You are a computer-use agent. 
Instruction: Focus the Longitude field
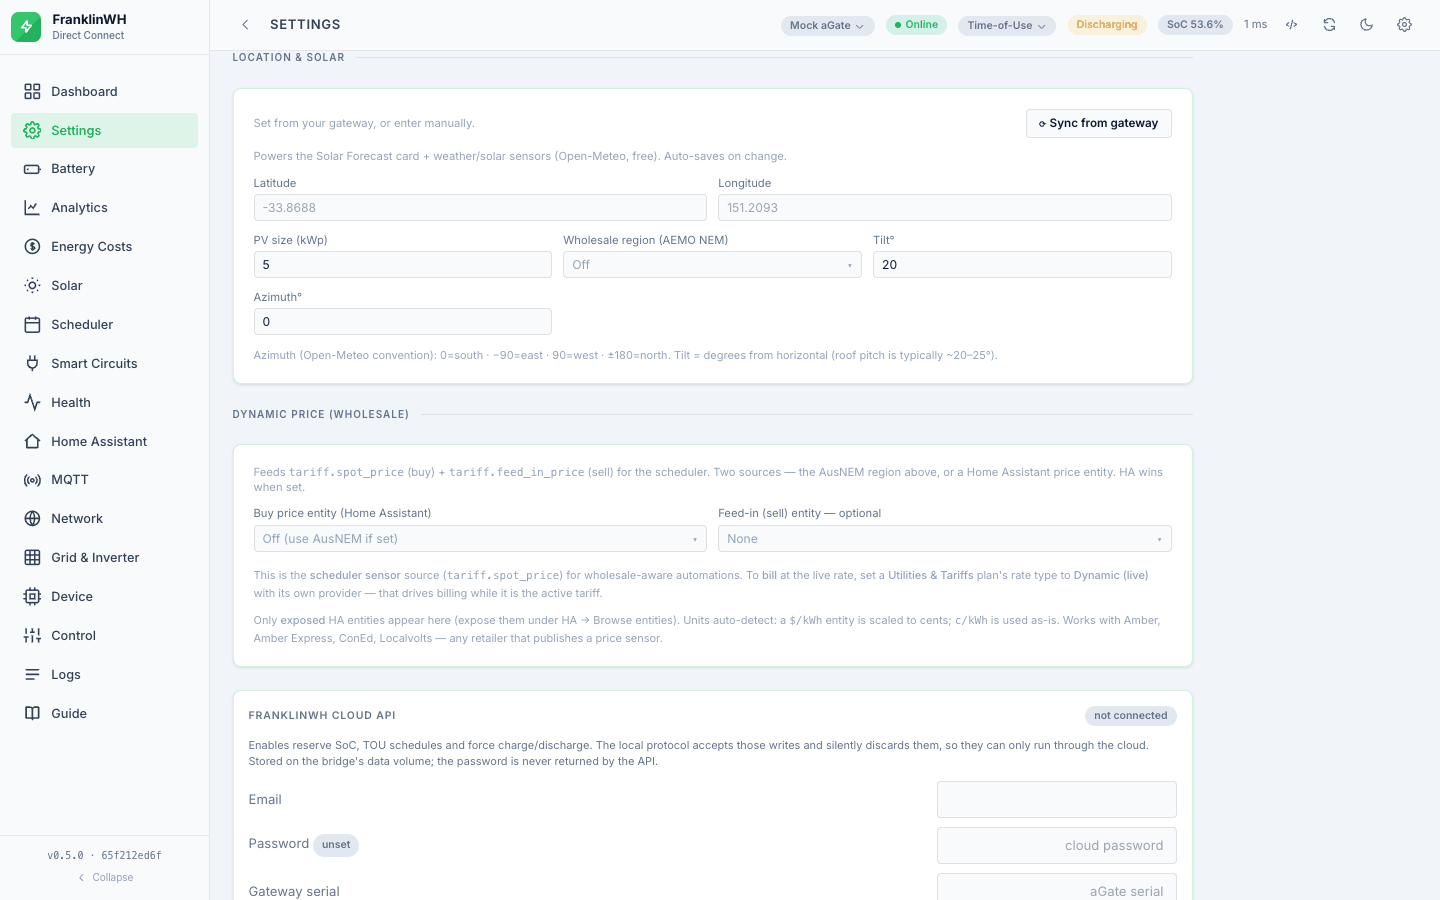click(x=945, y=208)
